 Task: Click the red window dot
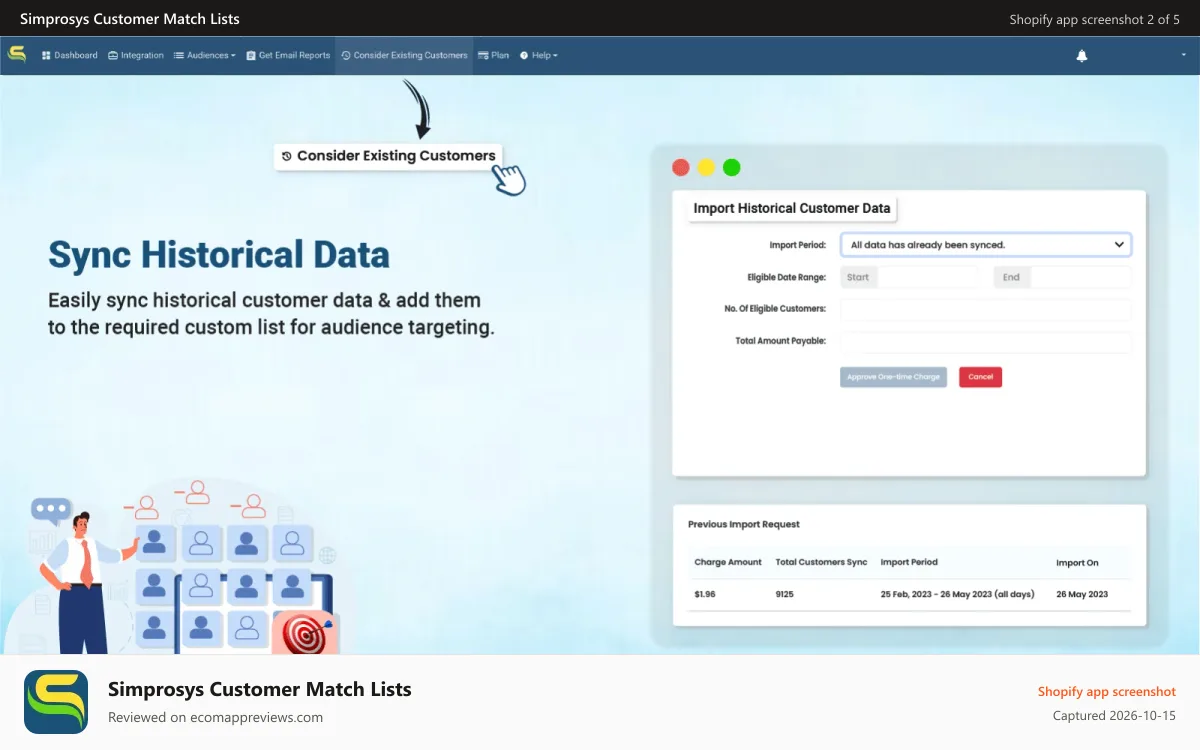pyautogui.click(x=681, y=168)
